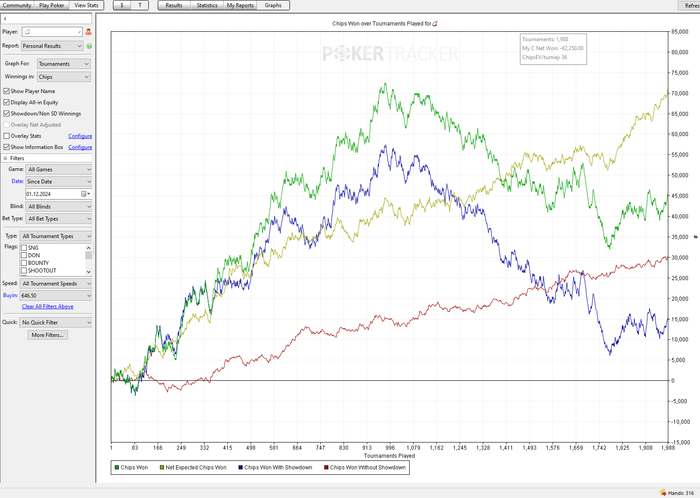
Task: Check the BOUNTY flag
Action: tap(24, 263)
